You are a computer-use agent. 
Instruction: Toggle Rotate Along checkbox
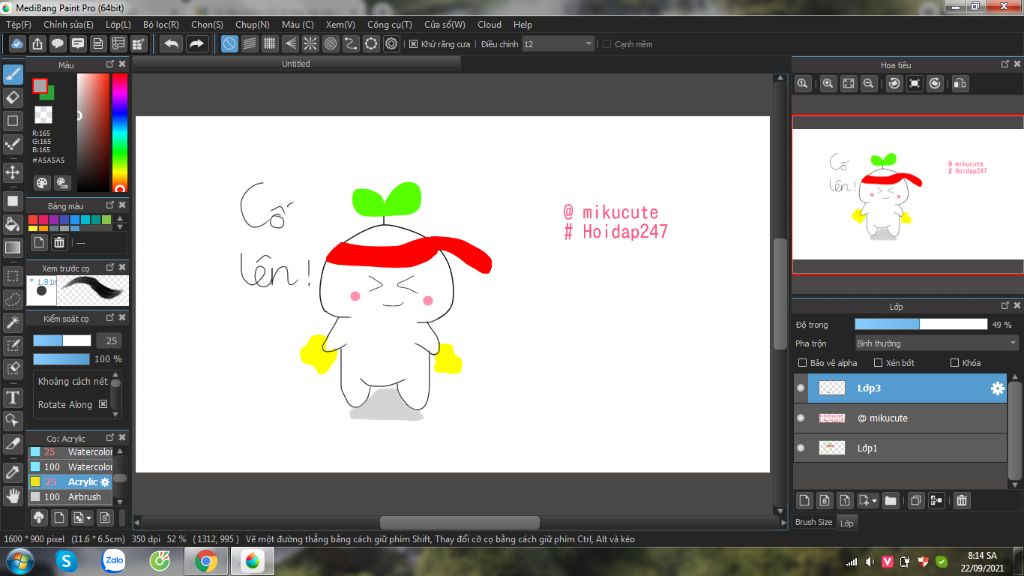tap(103, 404)
